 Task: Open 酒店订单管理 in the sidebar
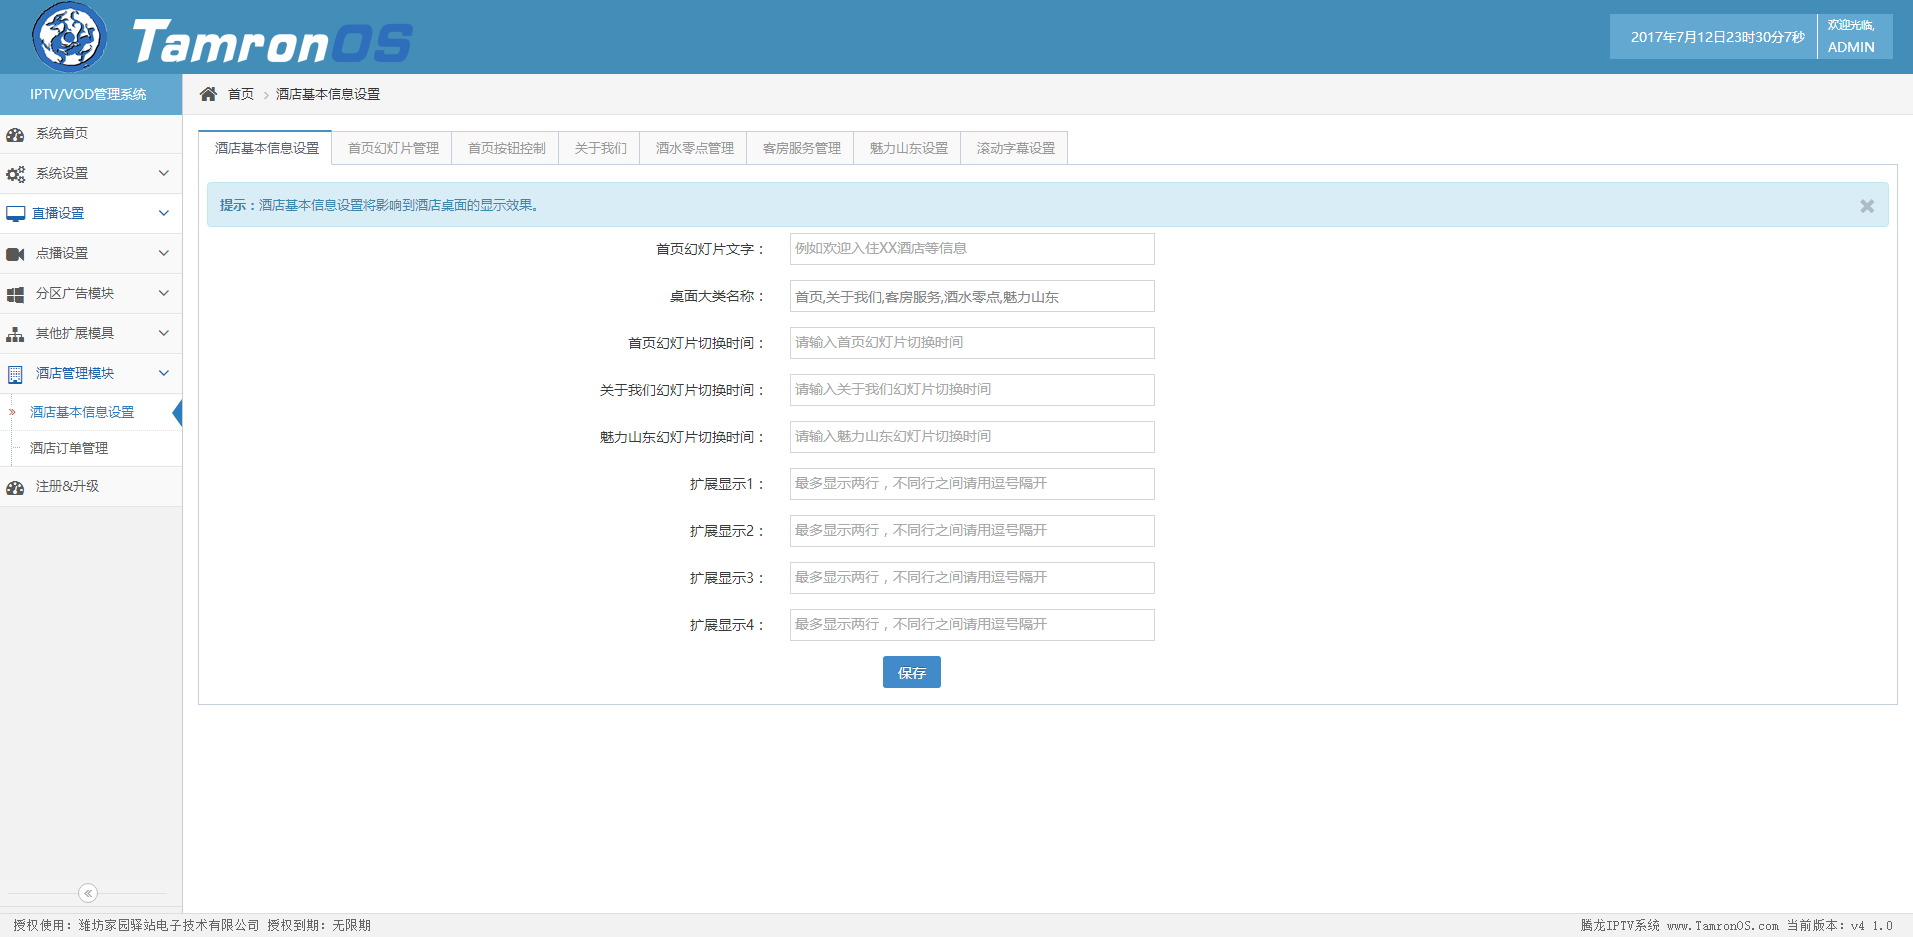[x=69, y=448]
